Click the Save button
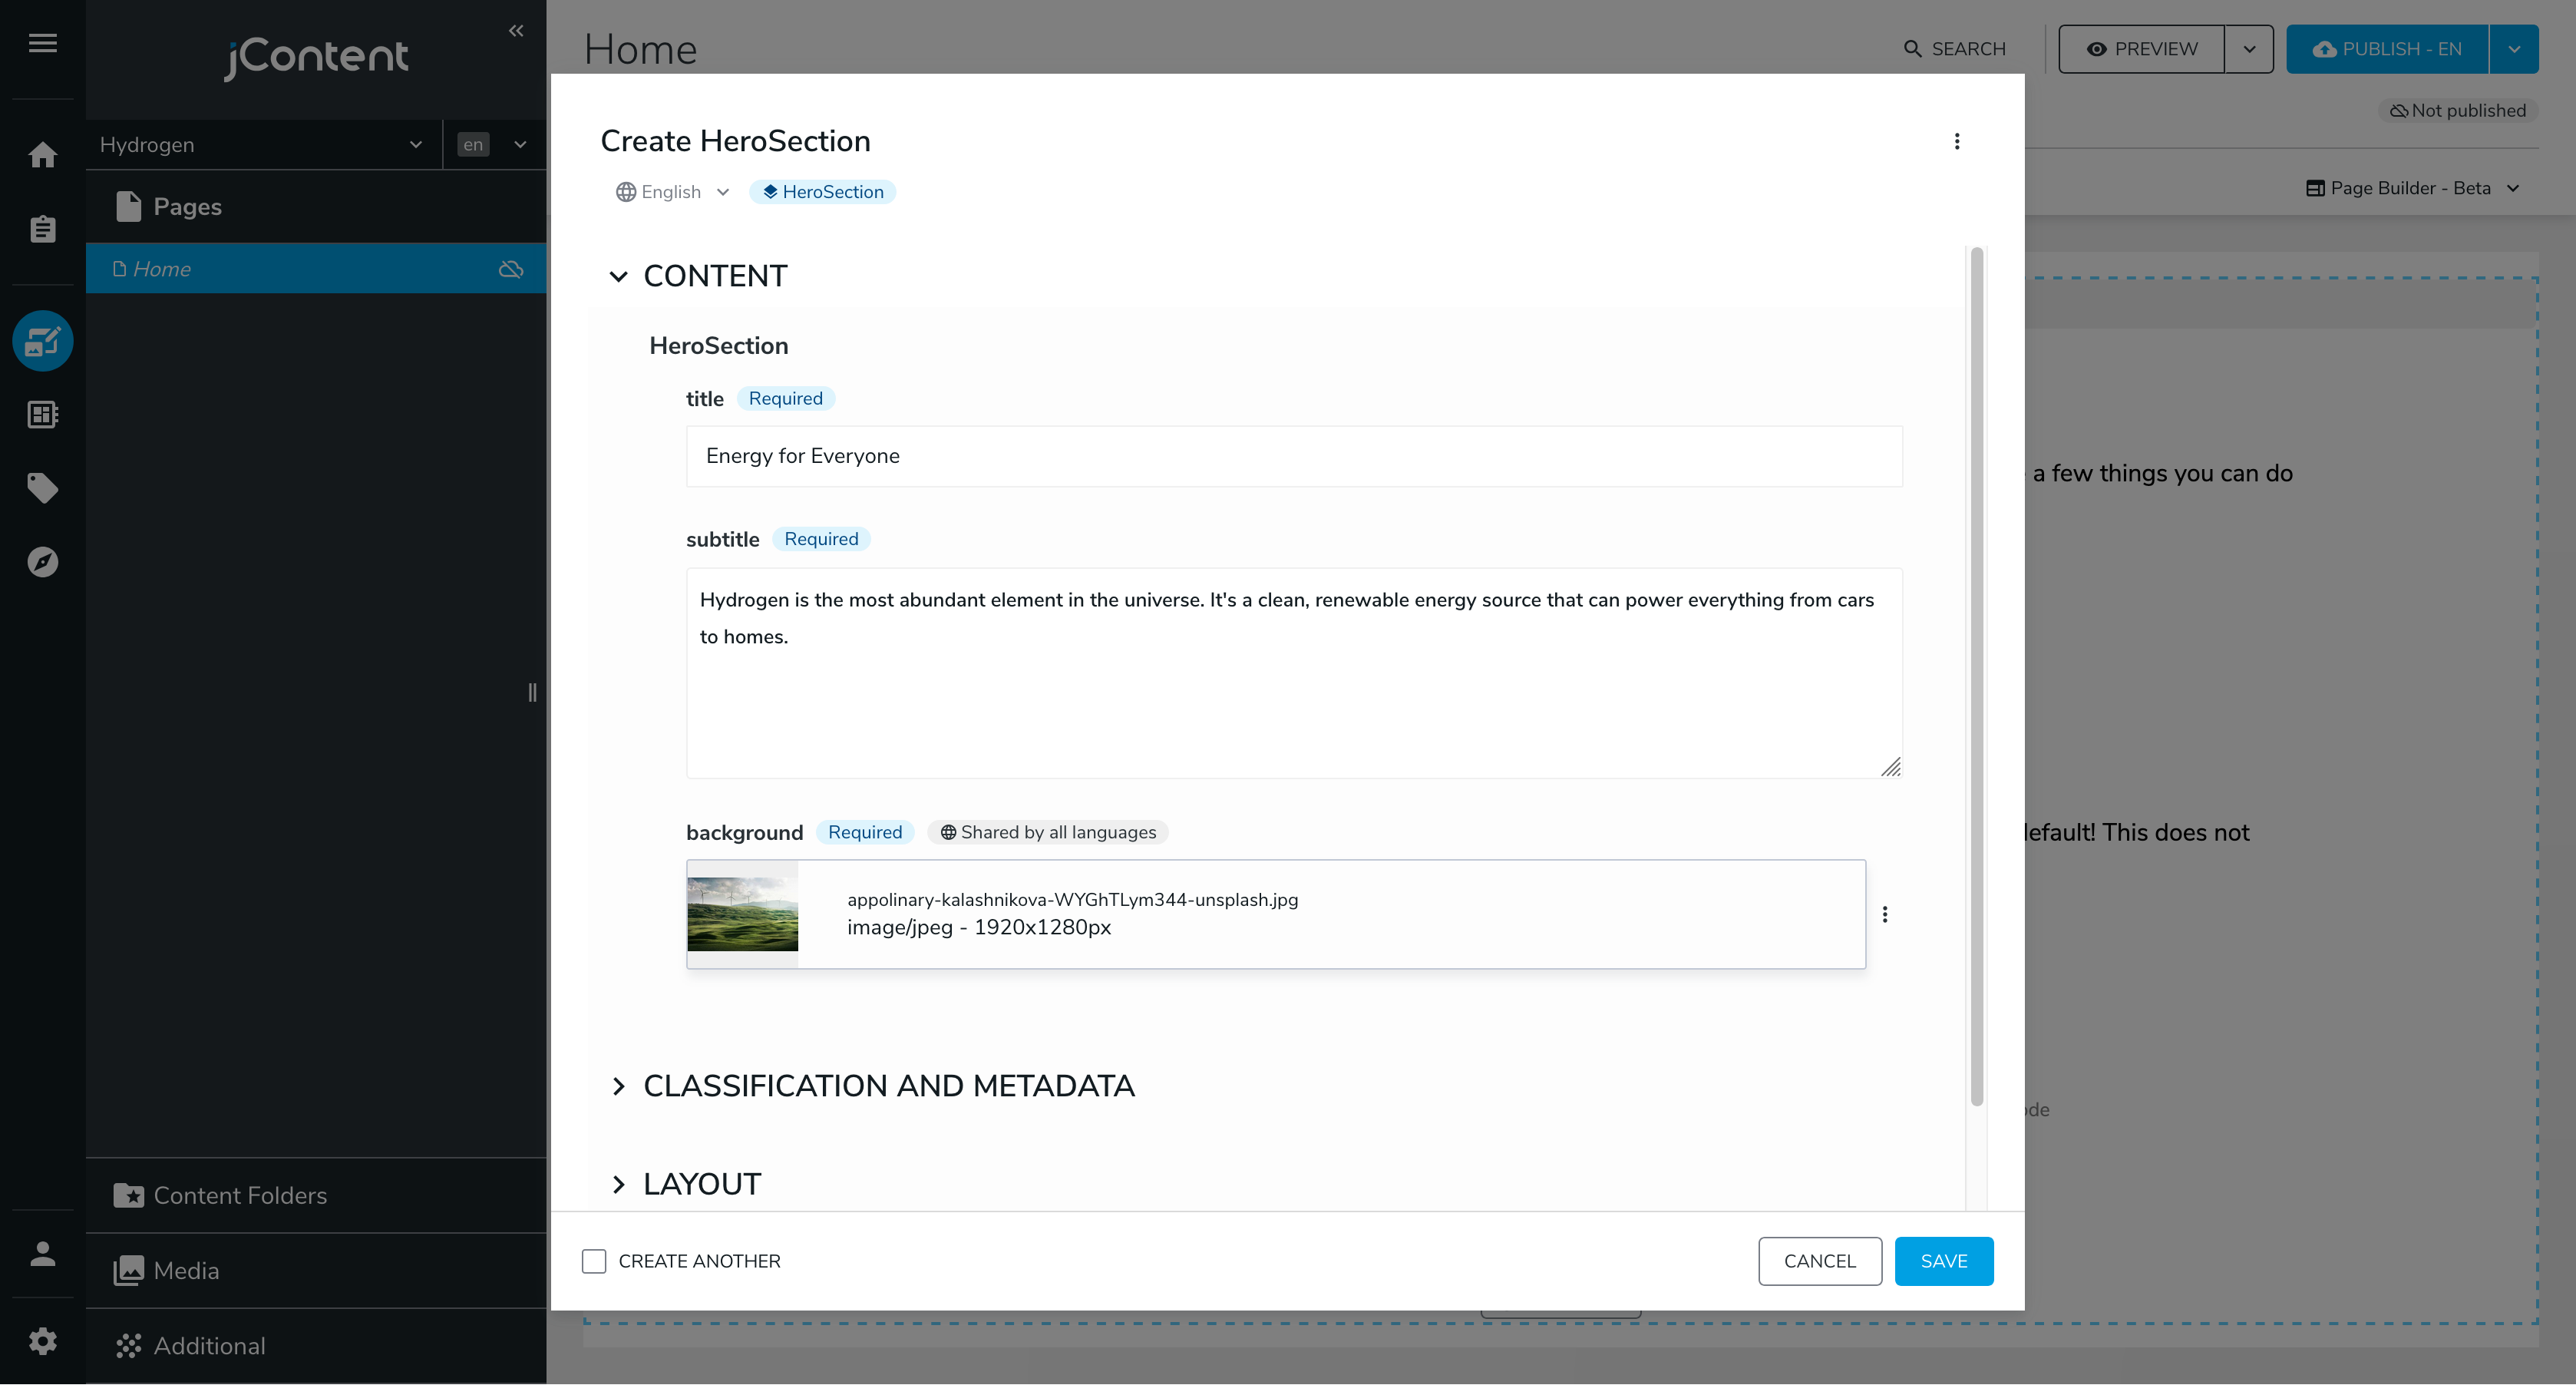 (1943, 1261)
